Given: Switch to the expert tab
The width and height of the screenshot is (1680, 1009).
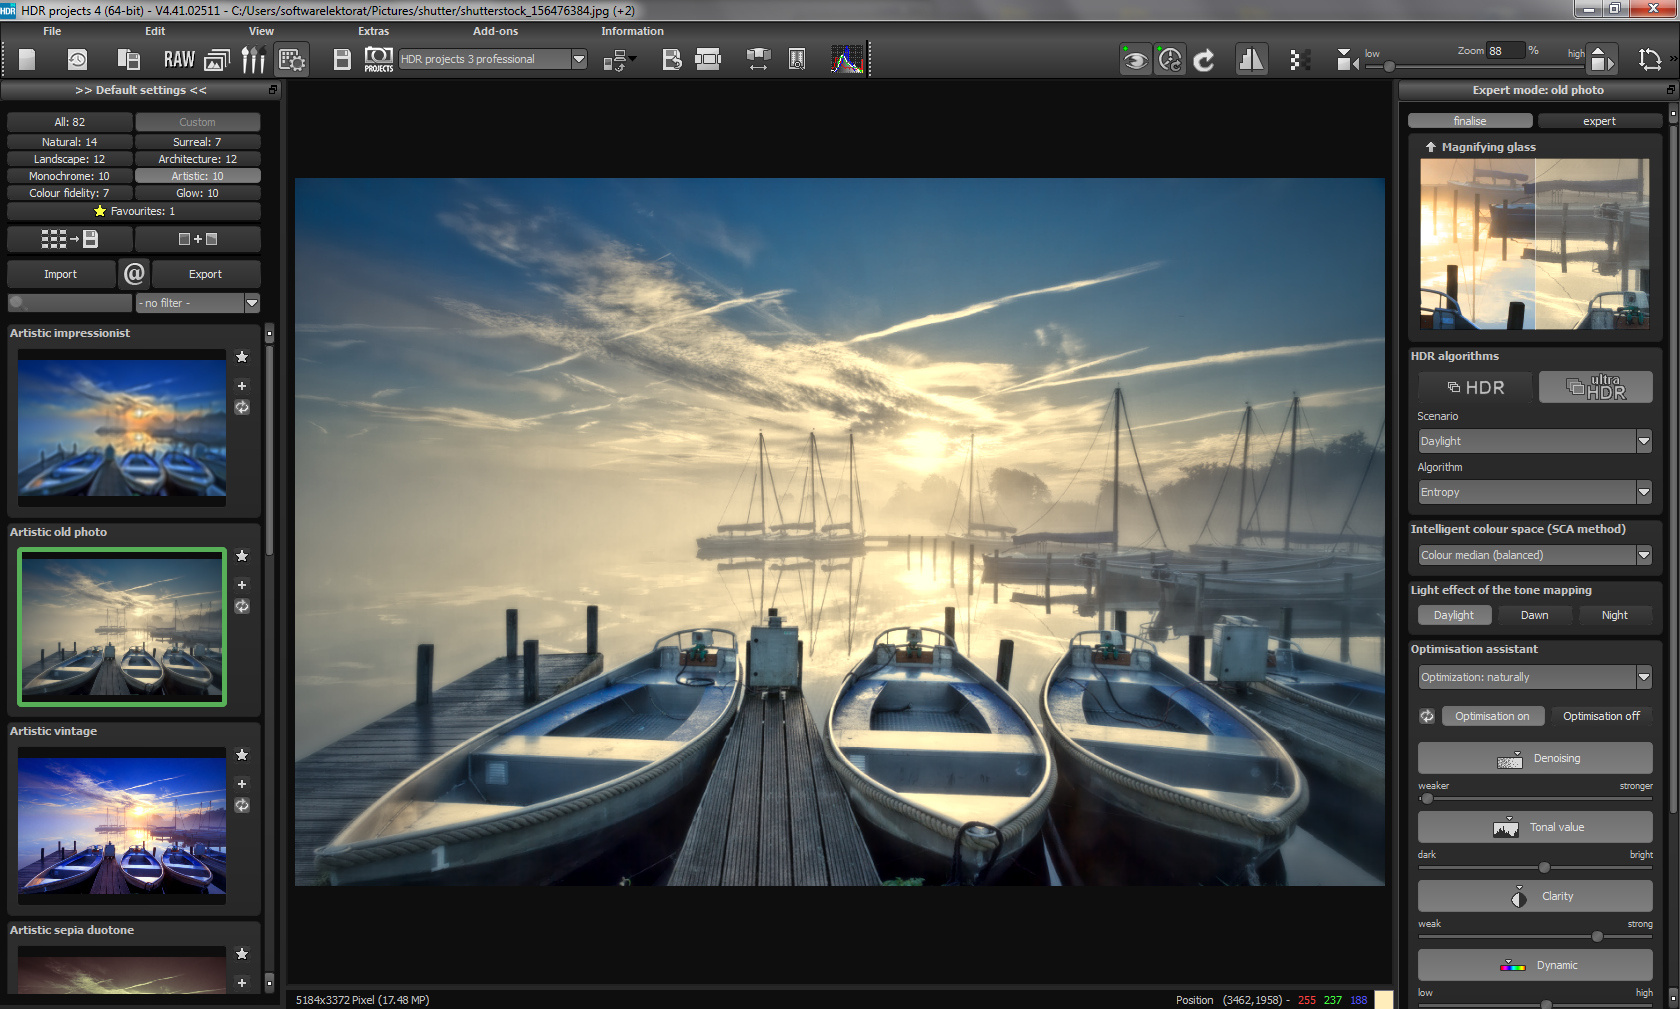Looking at the screenshot, I should coord(1599,121).
